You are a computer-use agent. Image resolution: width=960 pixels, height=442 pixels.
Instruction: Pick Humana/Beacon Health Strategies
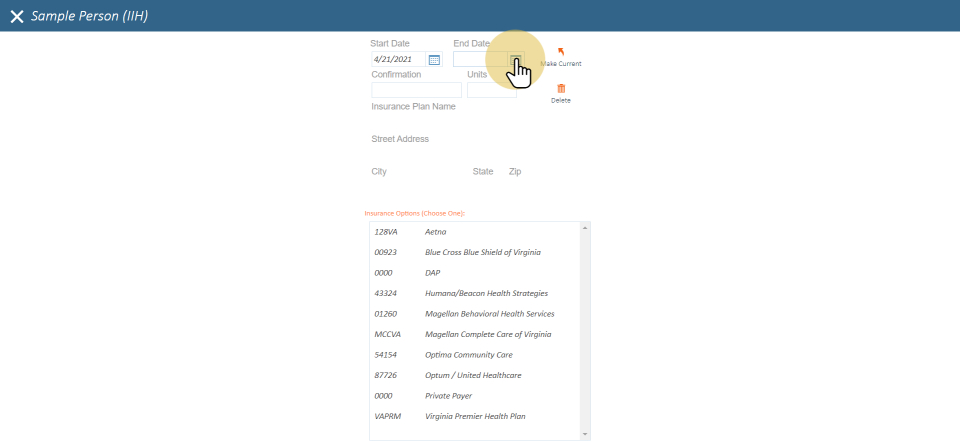pos(486,293)
